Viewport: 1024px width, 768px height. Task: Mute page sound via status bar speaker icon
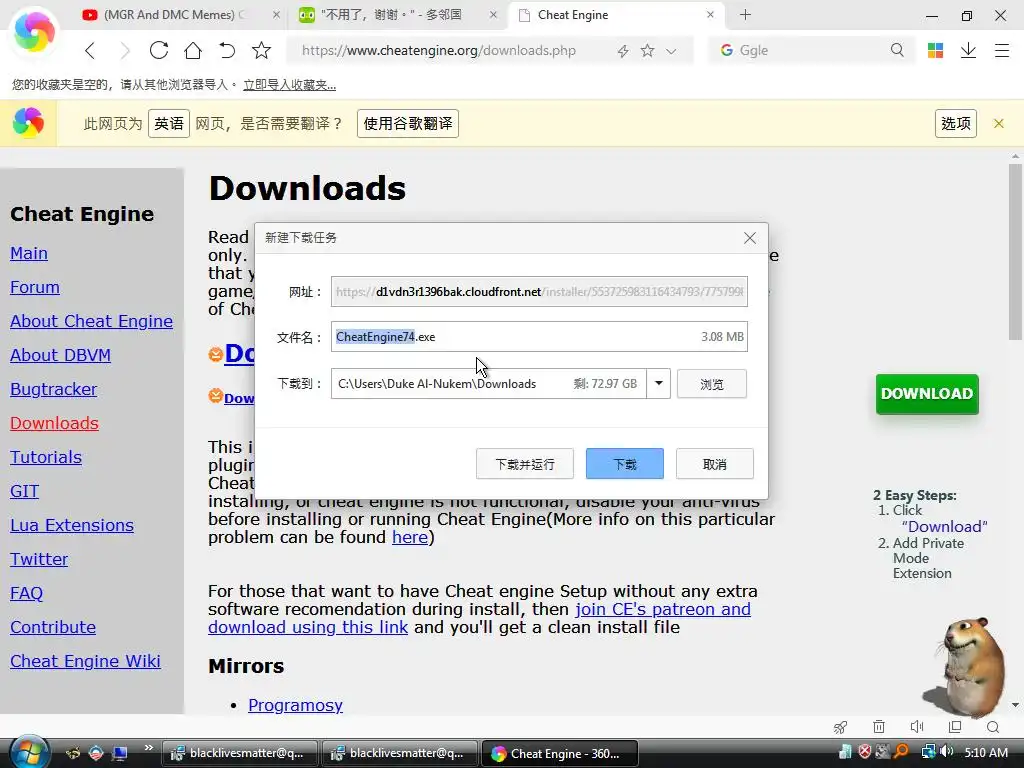pos(917,727)
